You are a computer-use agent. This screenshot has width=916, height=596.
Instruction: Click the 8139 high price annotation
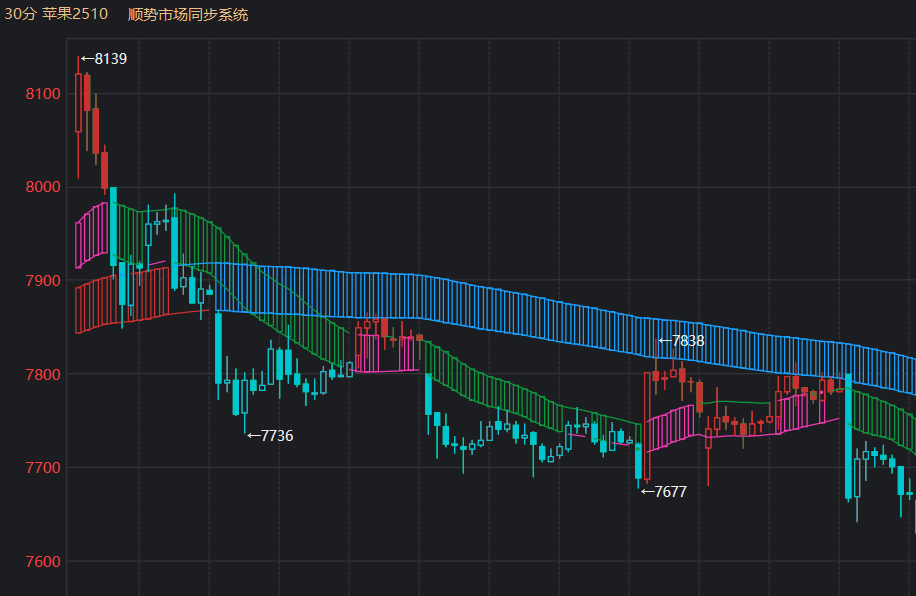coord(104,59)
